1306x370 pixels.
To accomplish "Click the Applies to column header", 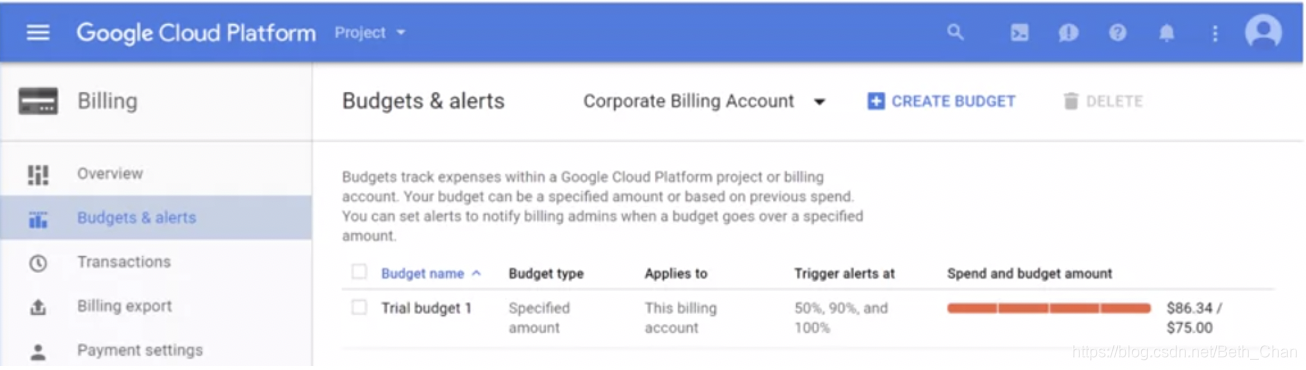I will [x=676, y=273].
